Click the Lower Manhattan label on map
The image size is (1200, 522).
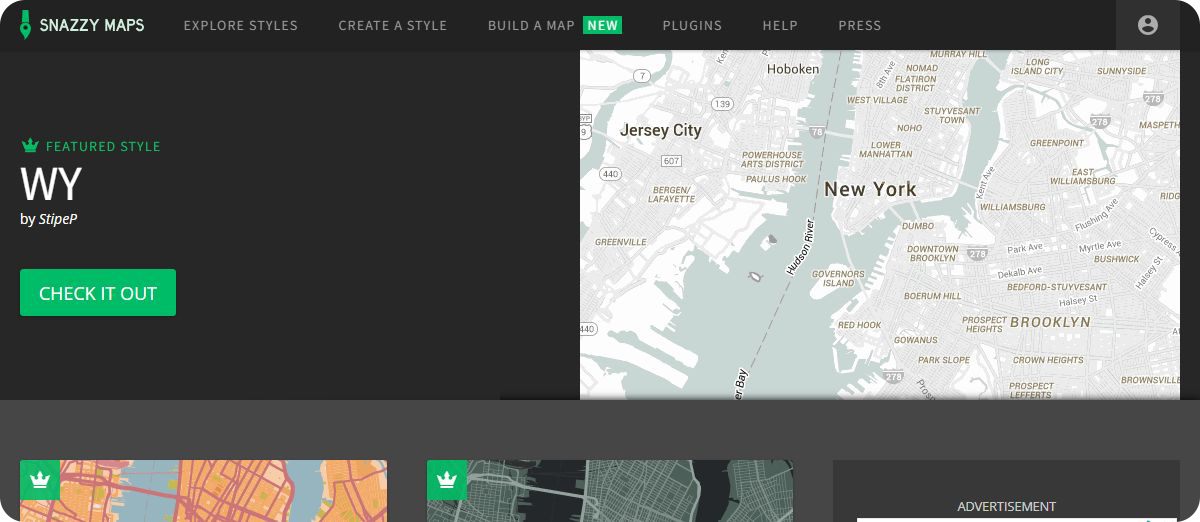point(886,150)
